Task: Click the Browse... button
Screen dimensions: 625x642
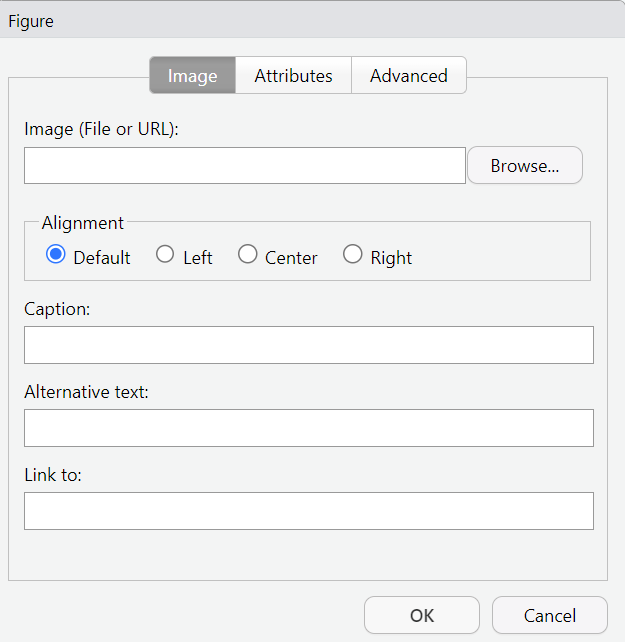Action: (x=525, y=165)
